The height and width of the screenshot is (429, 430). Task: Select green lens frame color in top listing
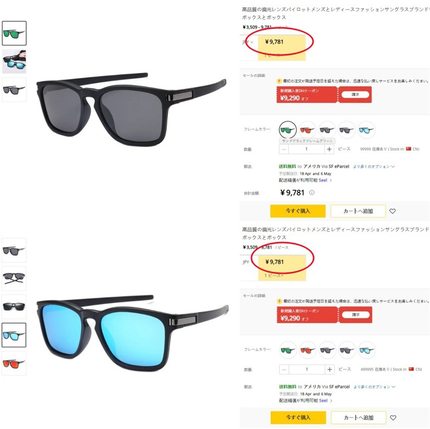[287, 130]
